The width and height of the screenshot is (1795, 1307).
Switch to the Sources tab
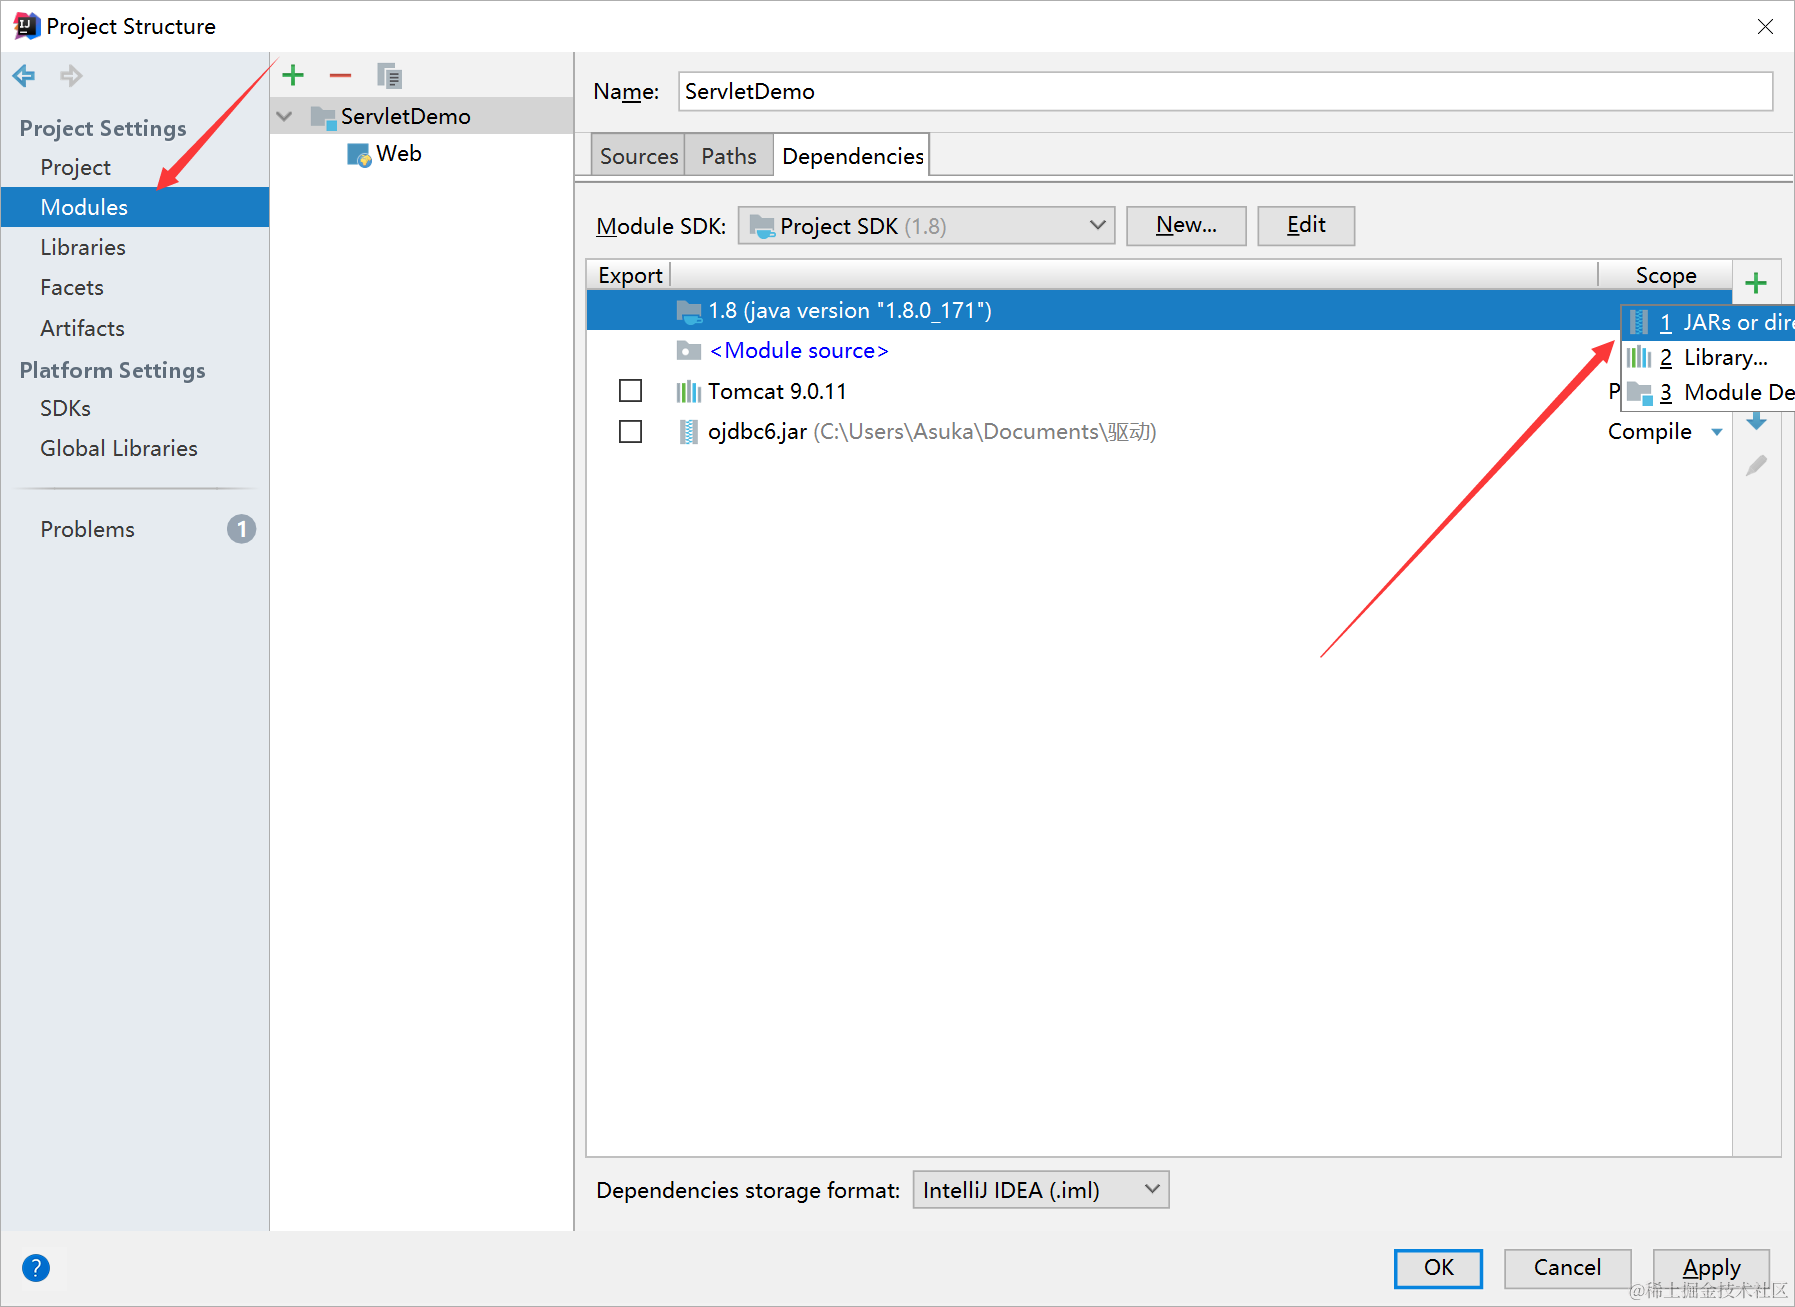tap(638, 156)
